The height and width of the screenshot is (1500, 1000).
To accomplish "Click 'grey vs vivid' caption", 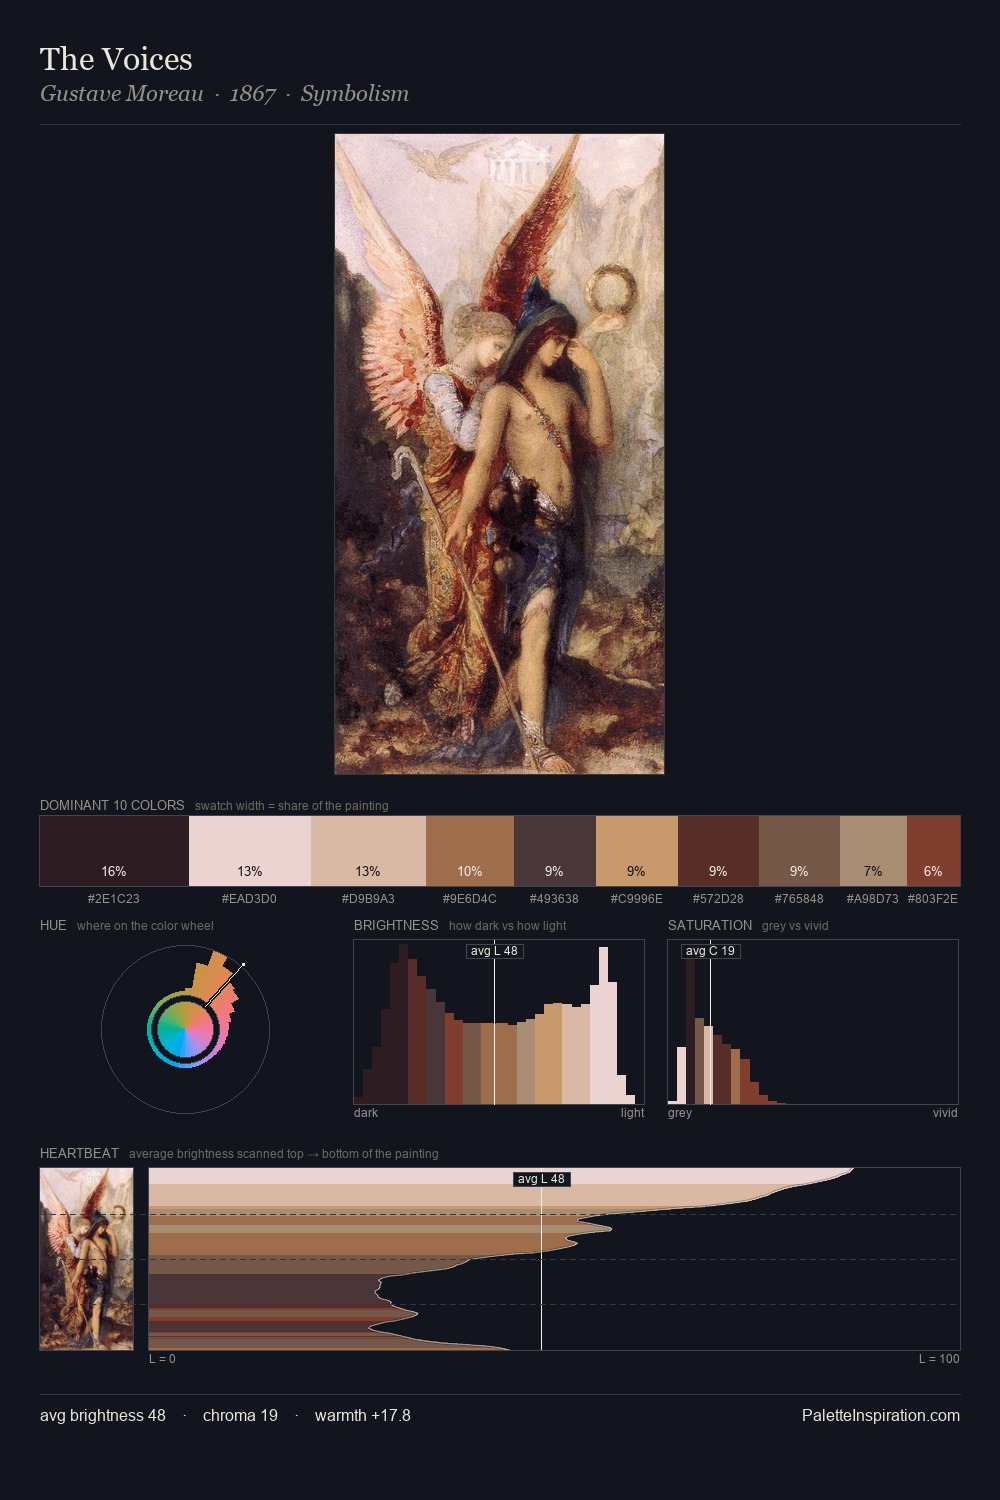I will (x=795, y=925).
